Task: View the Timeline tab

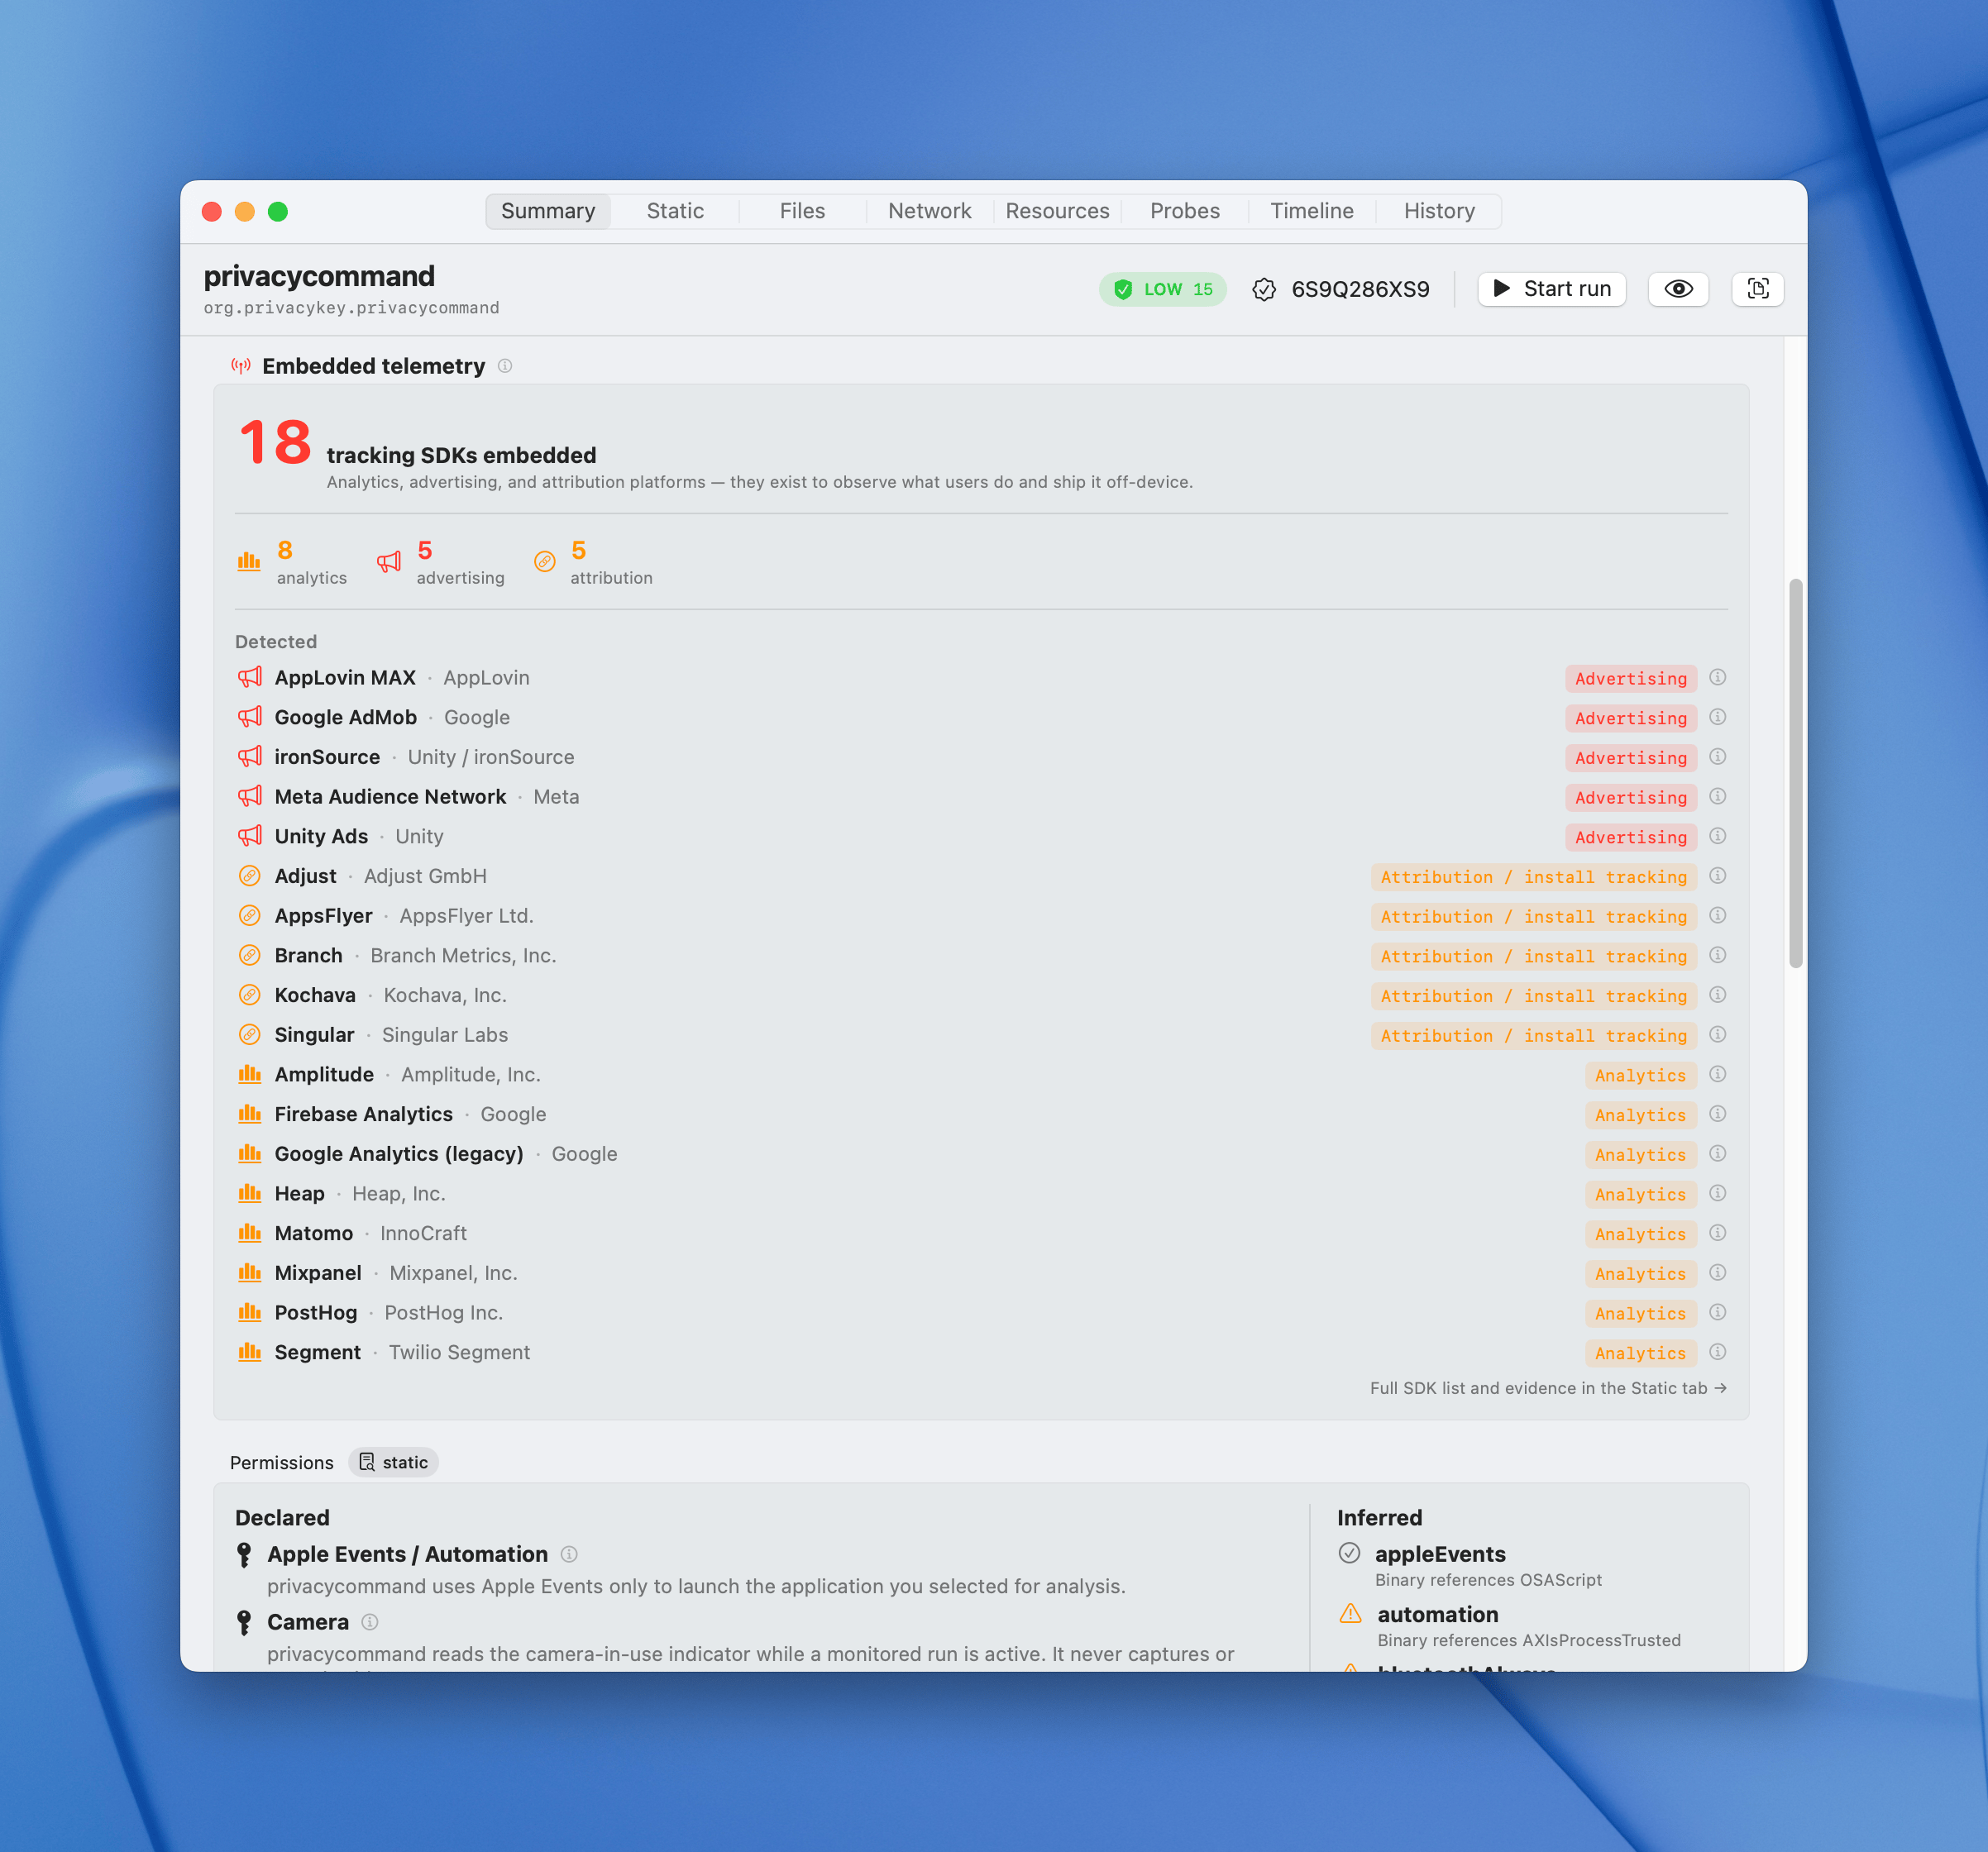Action: tap(1312, 211)
